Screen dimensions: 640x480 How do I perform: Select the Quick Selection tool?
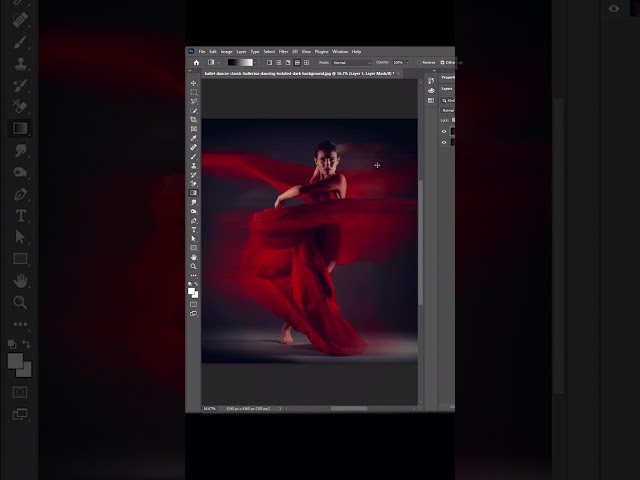[x=193, y=111]
